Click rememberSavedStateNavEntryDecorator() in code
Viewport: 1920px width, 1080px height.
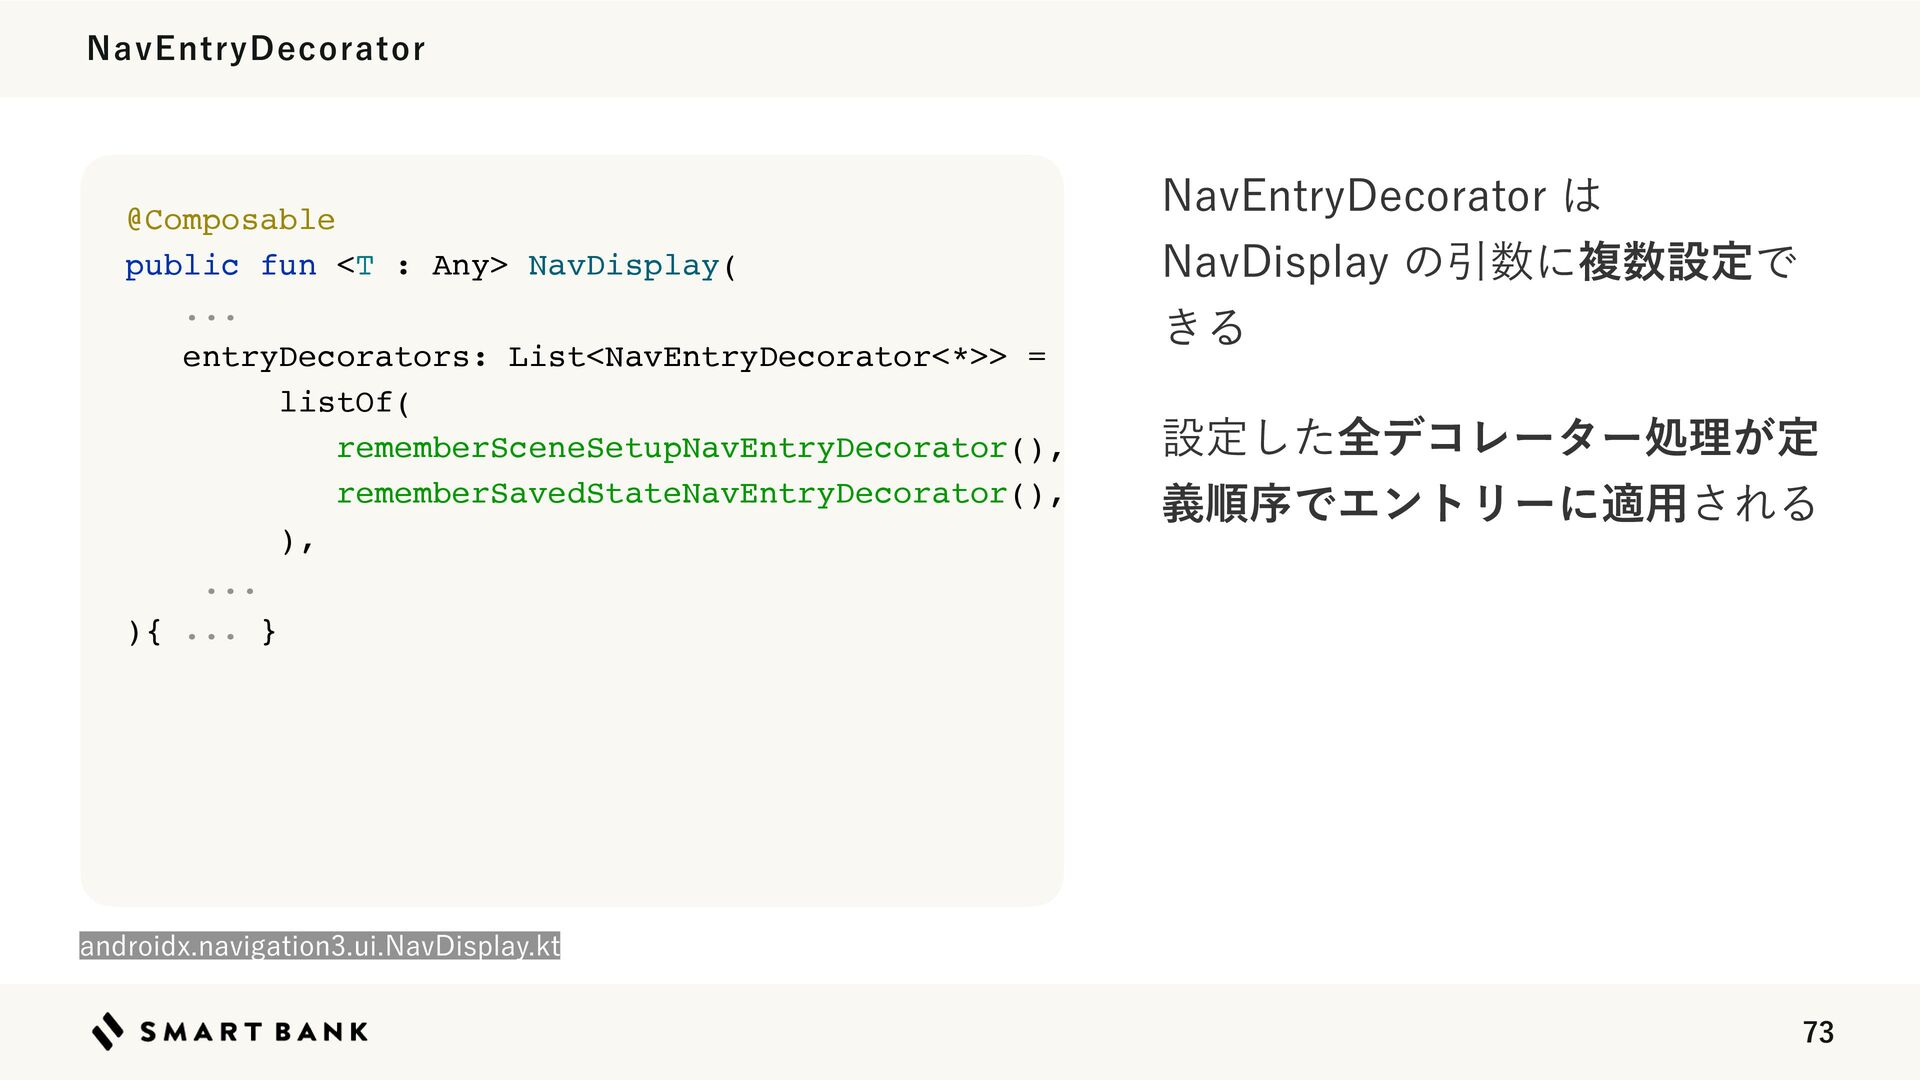click(691, 494)
